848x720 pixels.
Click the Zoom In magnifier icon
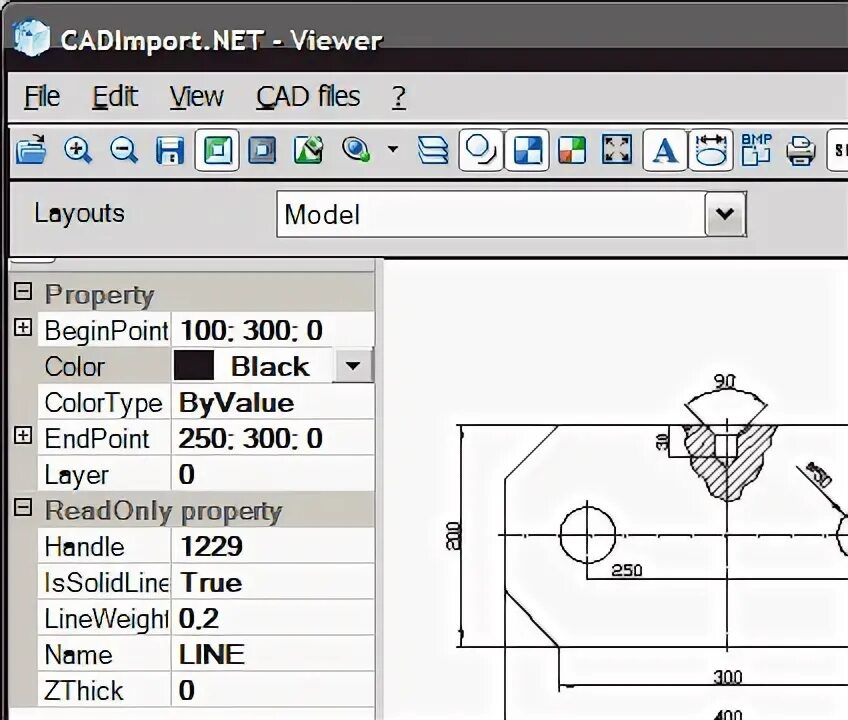point(78,150)
